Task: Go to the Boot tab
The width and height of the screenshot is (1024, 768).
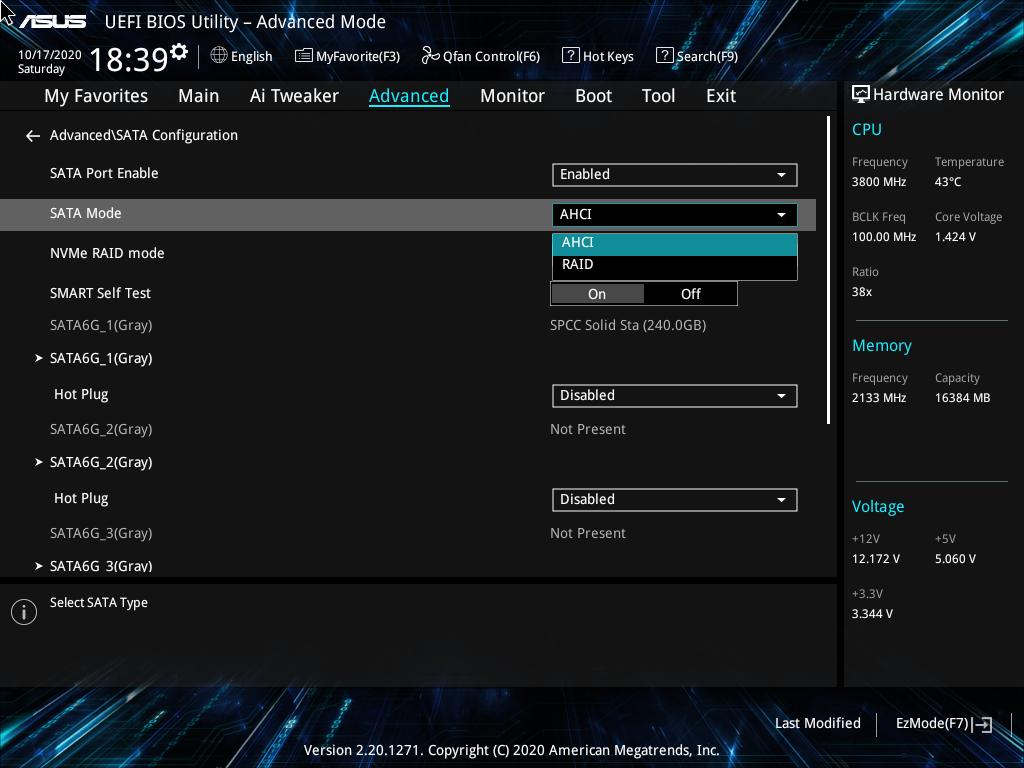Action: (593, 96)
